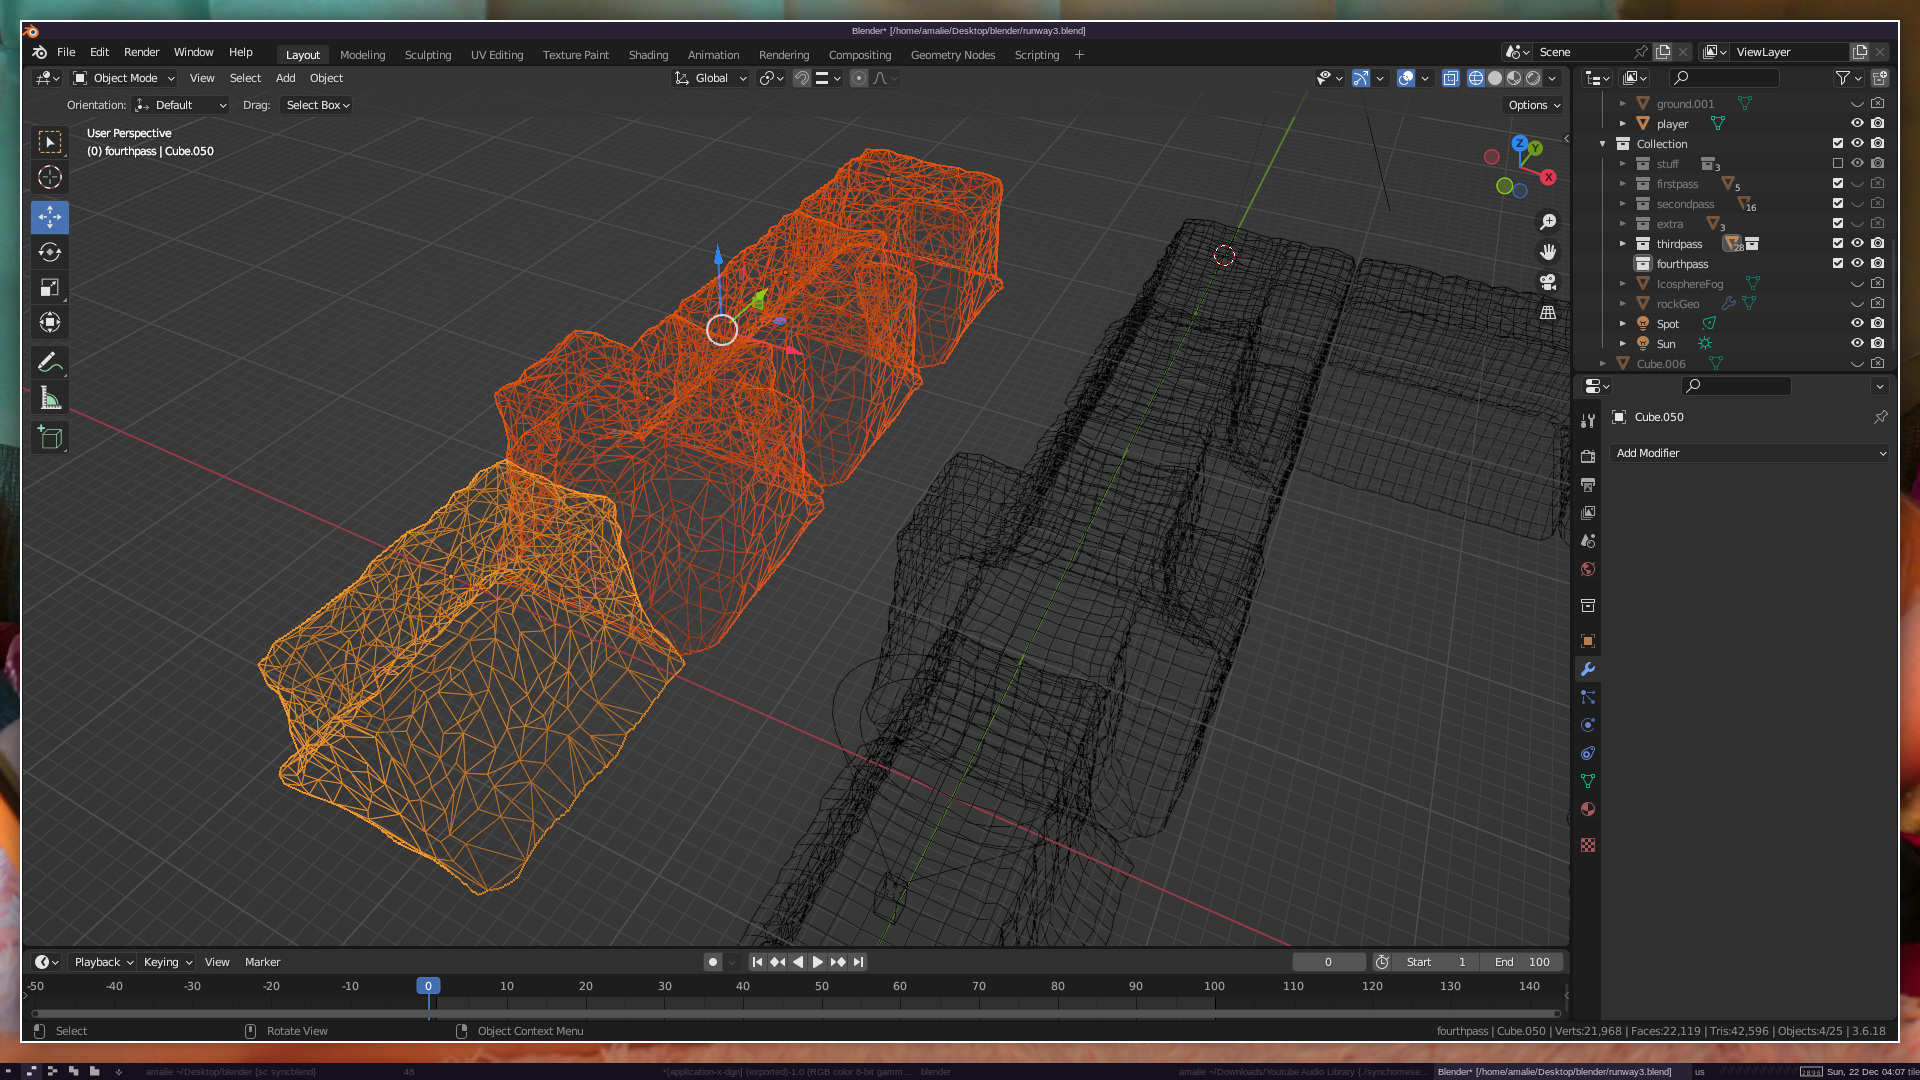Uncheck the thirdpass collection checkbox
This screenshot has height=1080, width=1920.
1837,243
